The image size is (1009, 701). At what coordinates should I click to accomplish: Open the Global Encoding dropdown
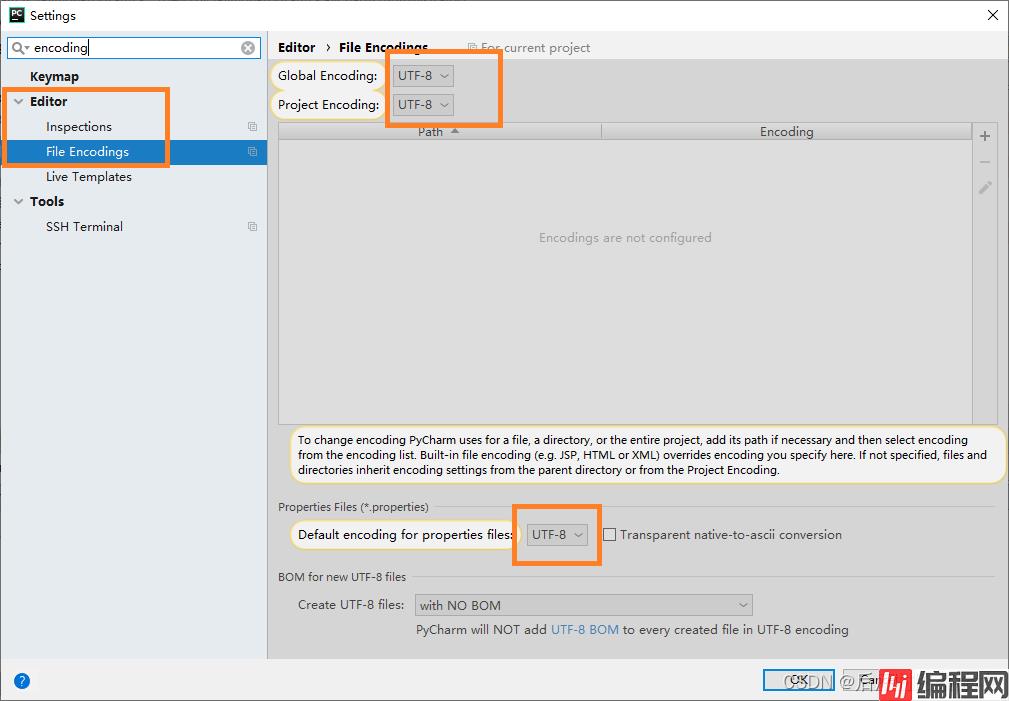[x=423, y=76]
